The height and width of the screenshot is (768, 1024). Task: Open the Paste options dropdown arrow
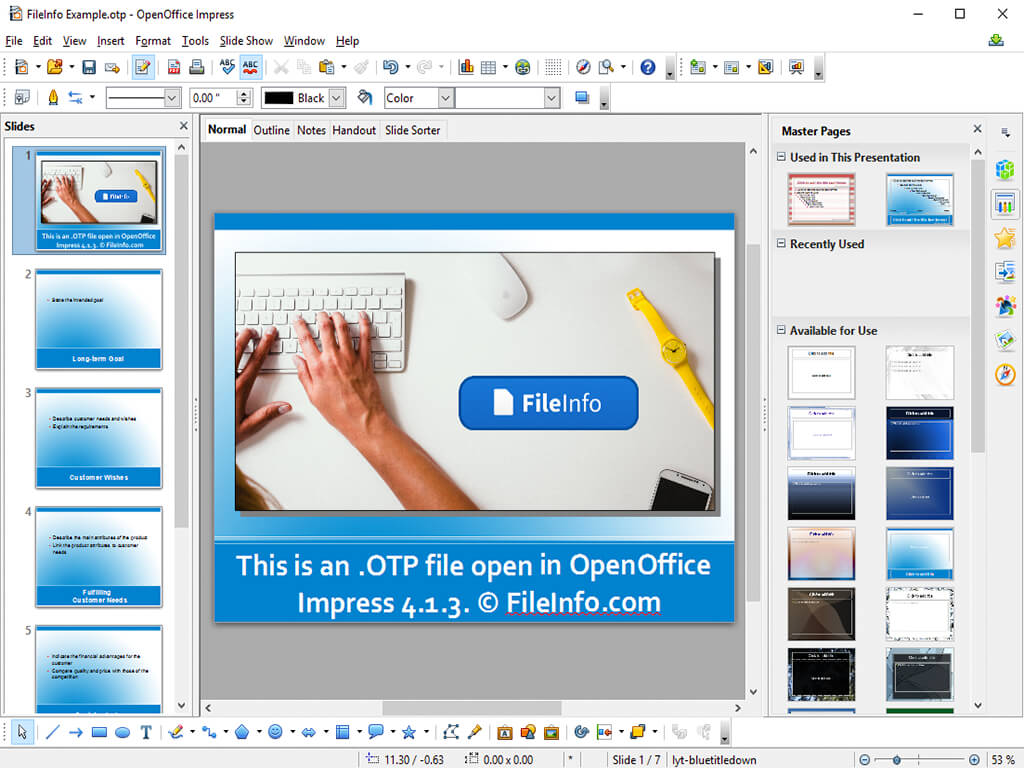[344, 67]
